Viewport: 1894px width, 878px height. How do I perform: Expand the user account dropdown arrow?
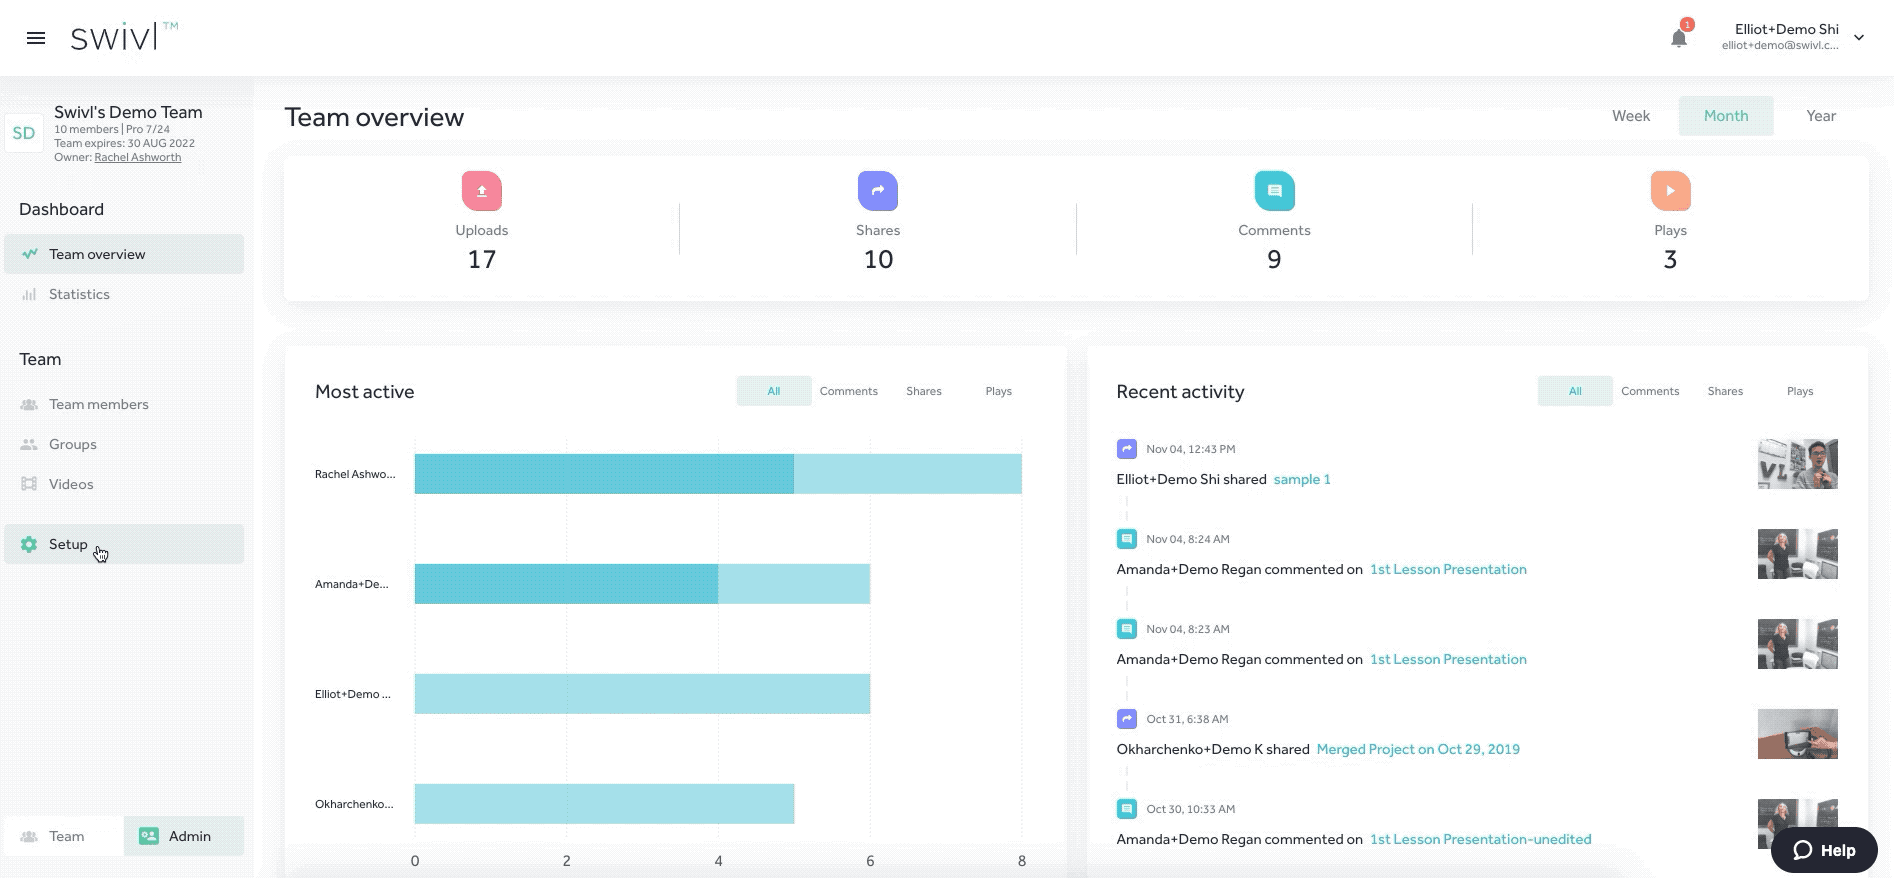pos(1859,38)
